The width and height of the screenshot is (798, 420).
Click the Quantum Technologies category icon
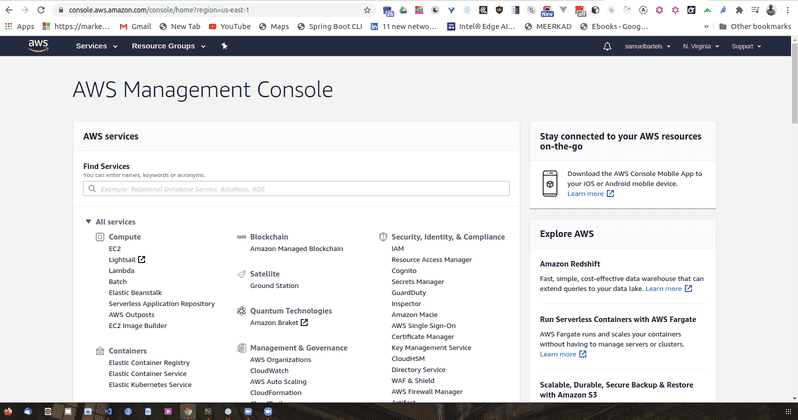pyautogui.click(x=241, y=311)
